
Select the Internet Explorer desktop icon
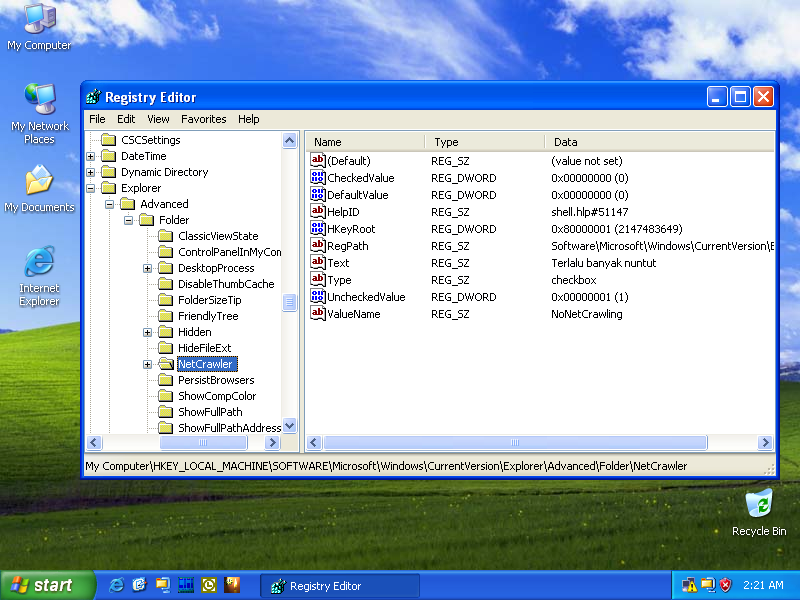coord(39,277)
